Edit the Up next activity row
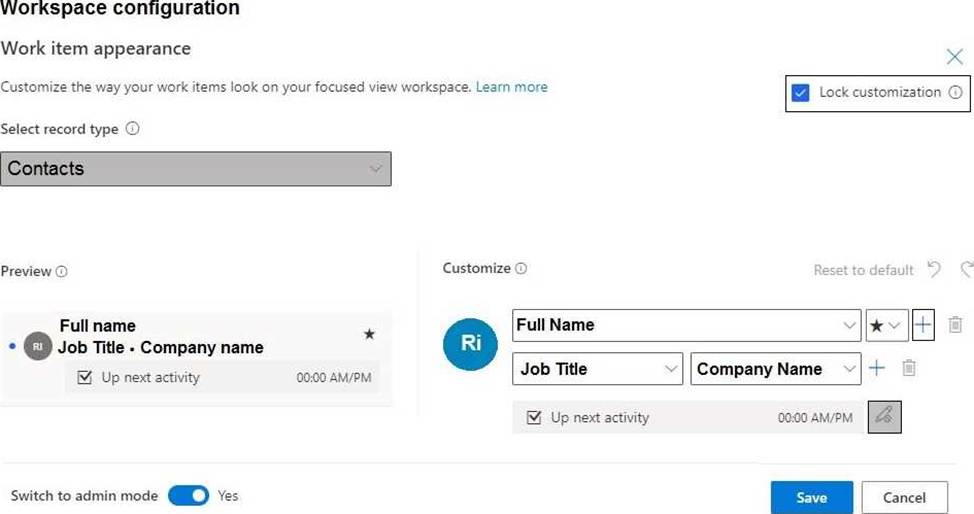Screen dimensions: 974x514 click(883, 417)
